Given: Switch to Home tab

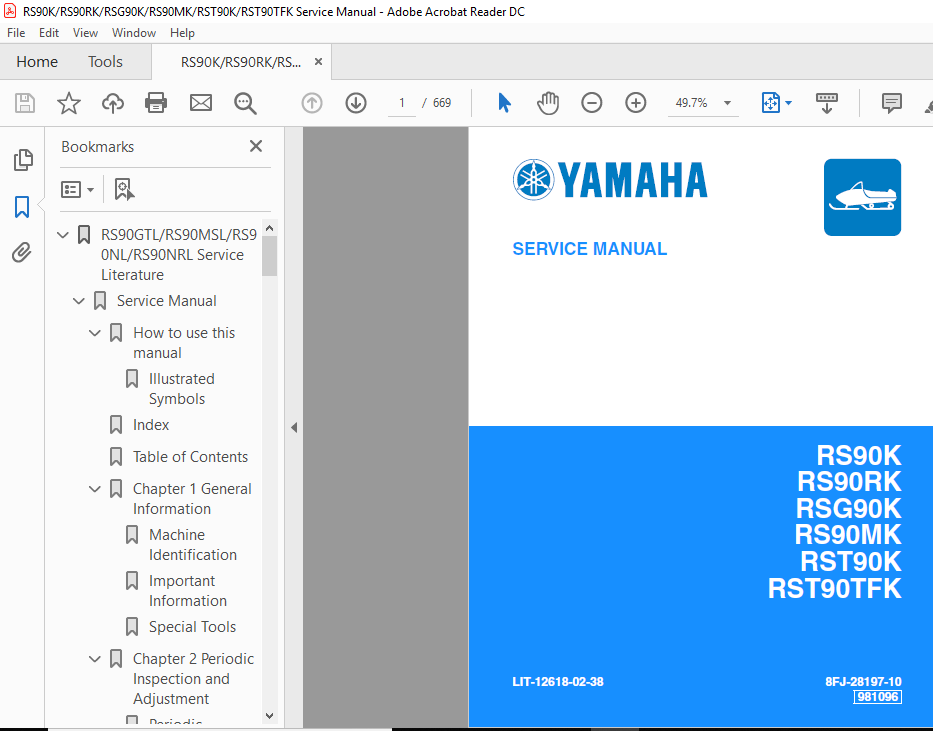Looking at the screenshot, I should pos(37,62).
